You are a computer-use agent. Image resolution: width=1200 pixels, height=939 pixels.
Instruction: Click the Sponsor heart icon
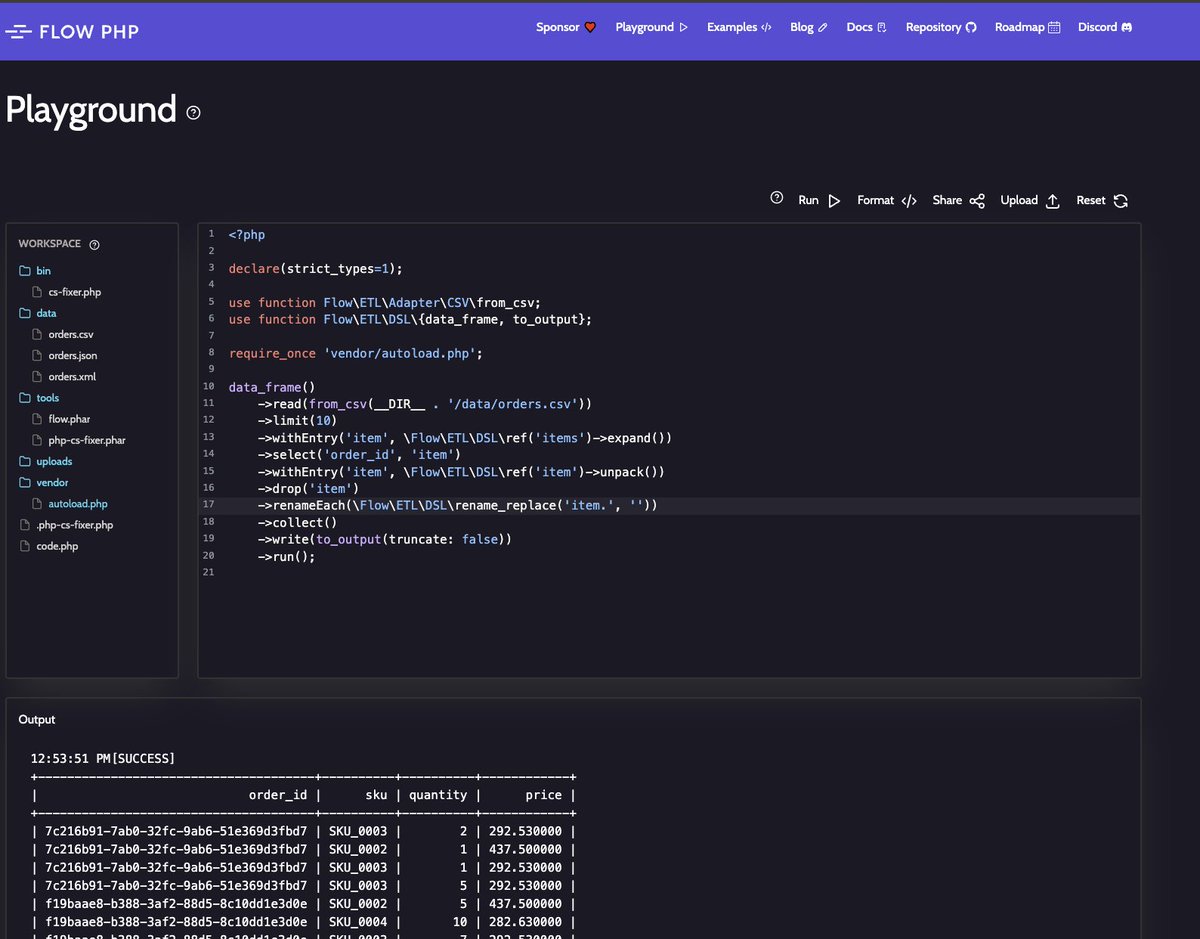point(589,27)
